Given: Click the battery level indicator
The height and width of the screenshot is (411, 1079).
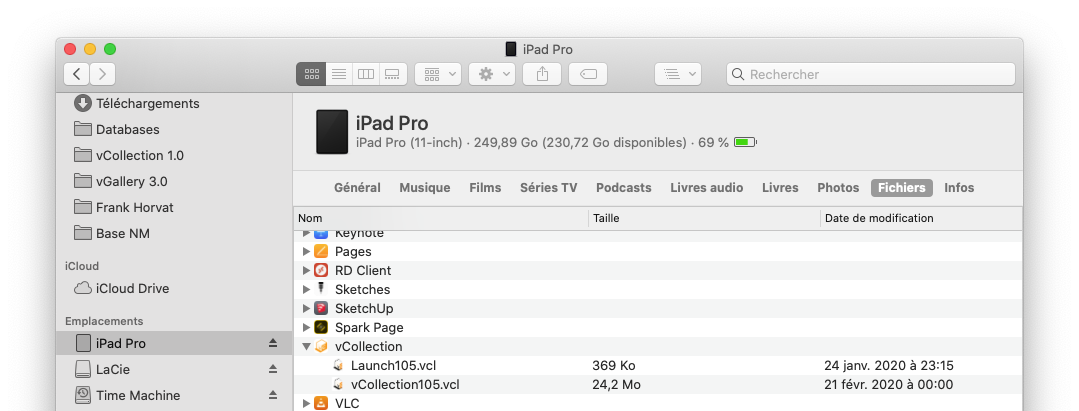Looking at the screenshot, I should pyautogui.click(x=745, y=143).
